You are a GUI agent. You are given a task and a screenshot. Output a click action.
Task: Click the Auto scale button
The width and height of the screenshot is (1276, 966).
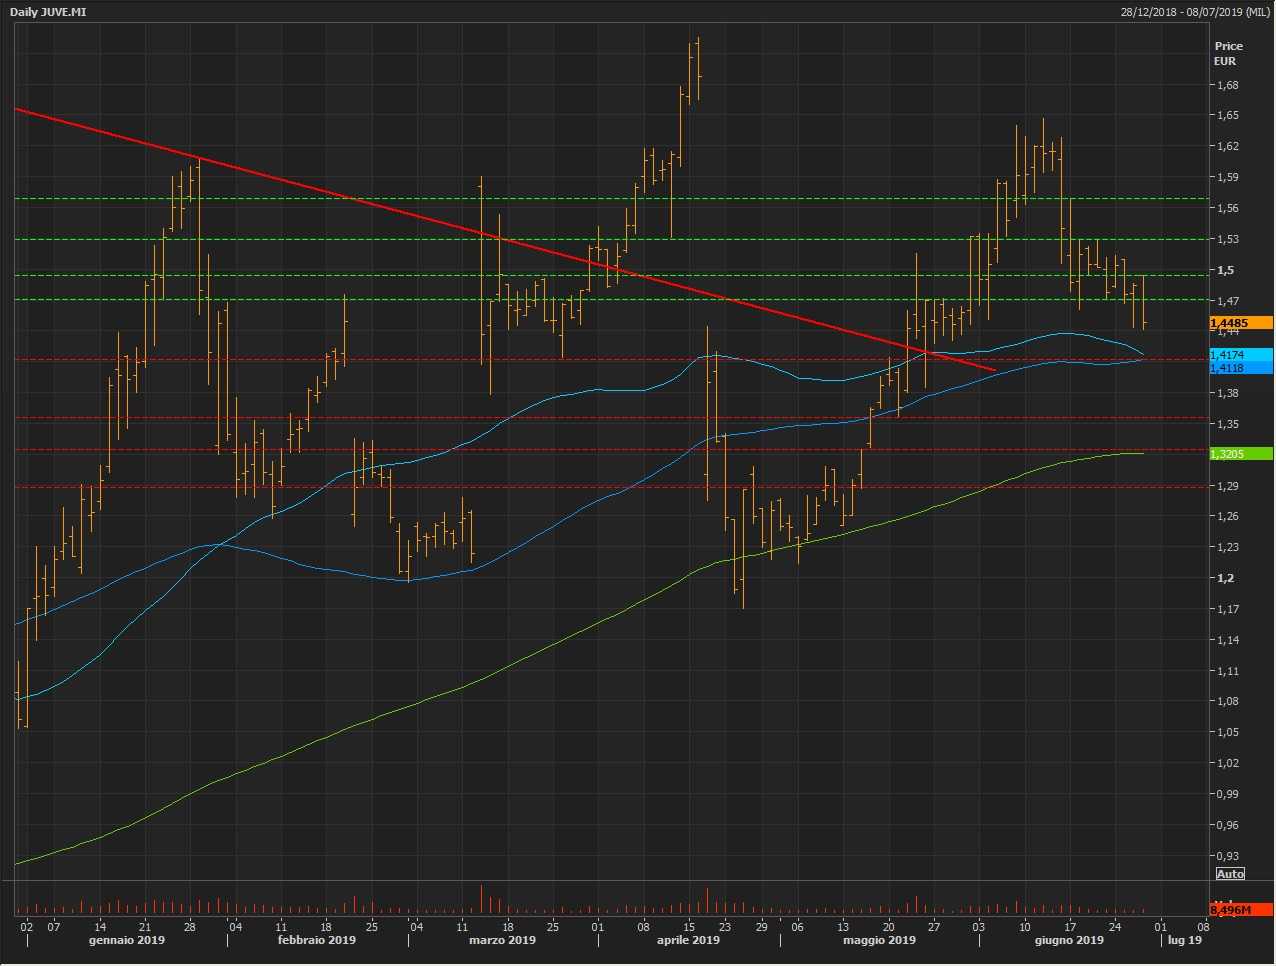1230,874
